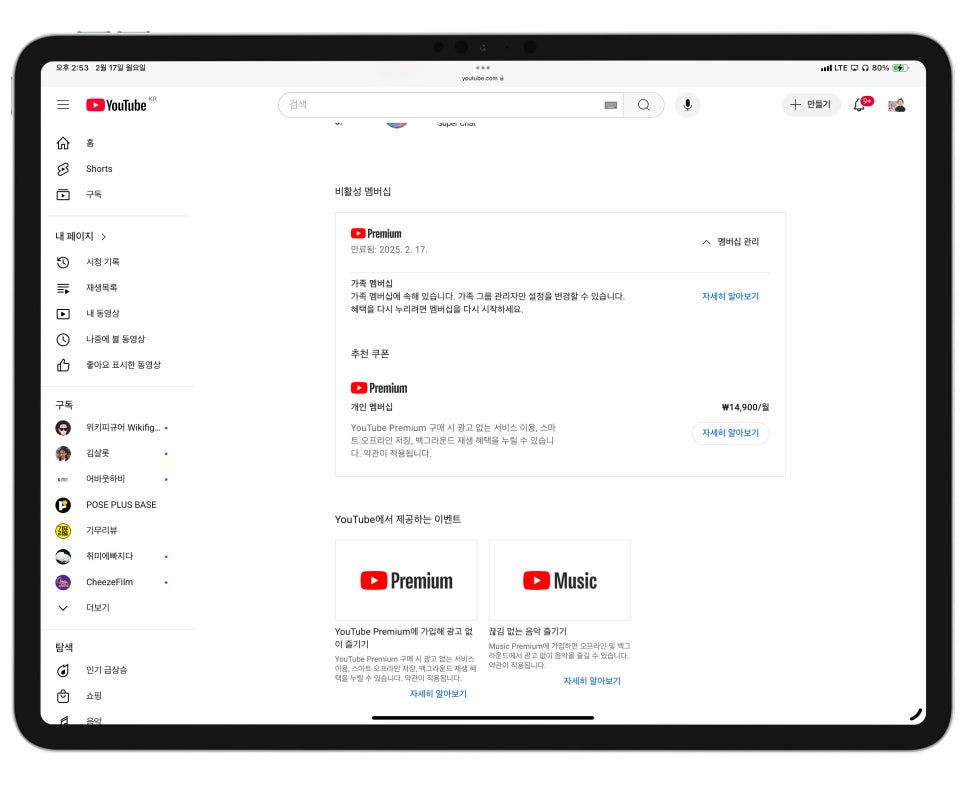
Task: Click the Shorts icon
Action: 63,169
